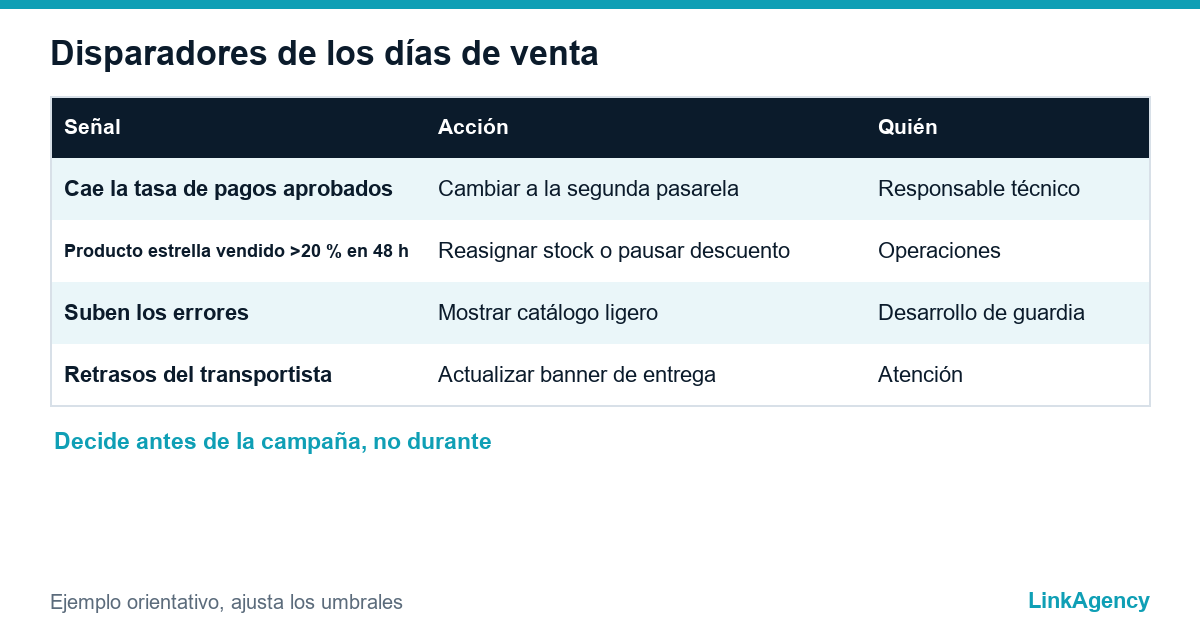Click the footnote 'Ejemplo orientativo, ajusta los umbrales'
Image resolution: width=1200 pixels, height=630 pixels.
pyautogui.click(x=227, y=602)
